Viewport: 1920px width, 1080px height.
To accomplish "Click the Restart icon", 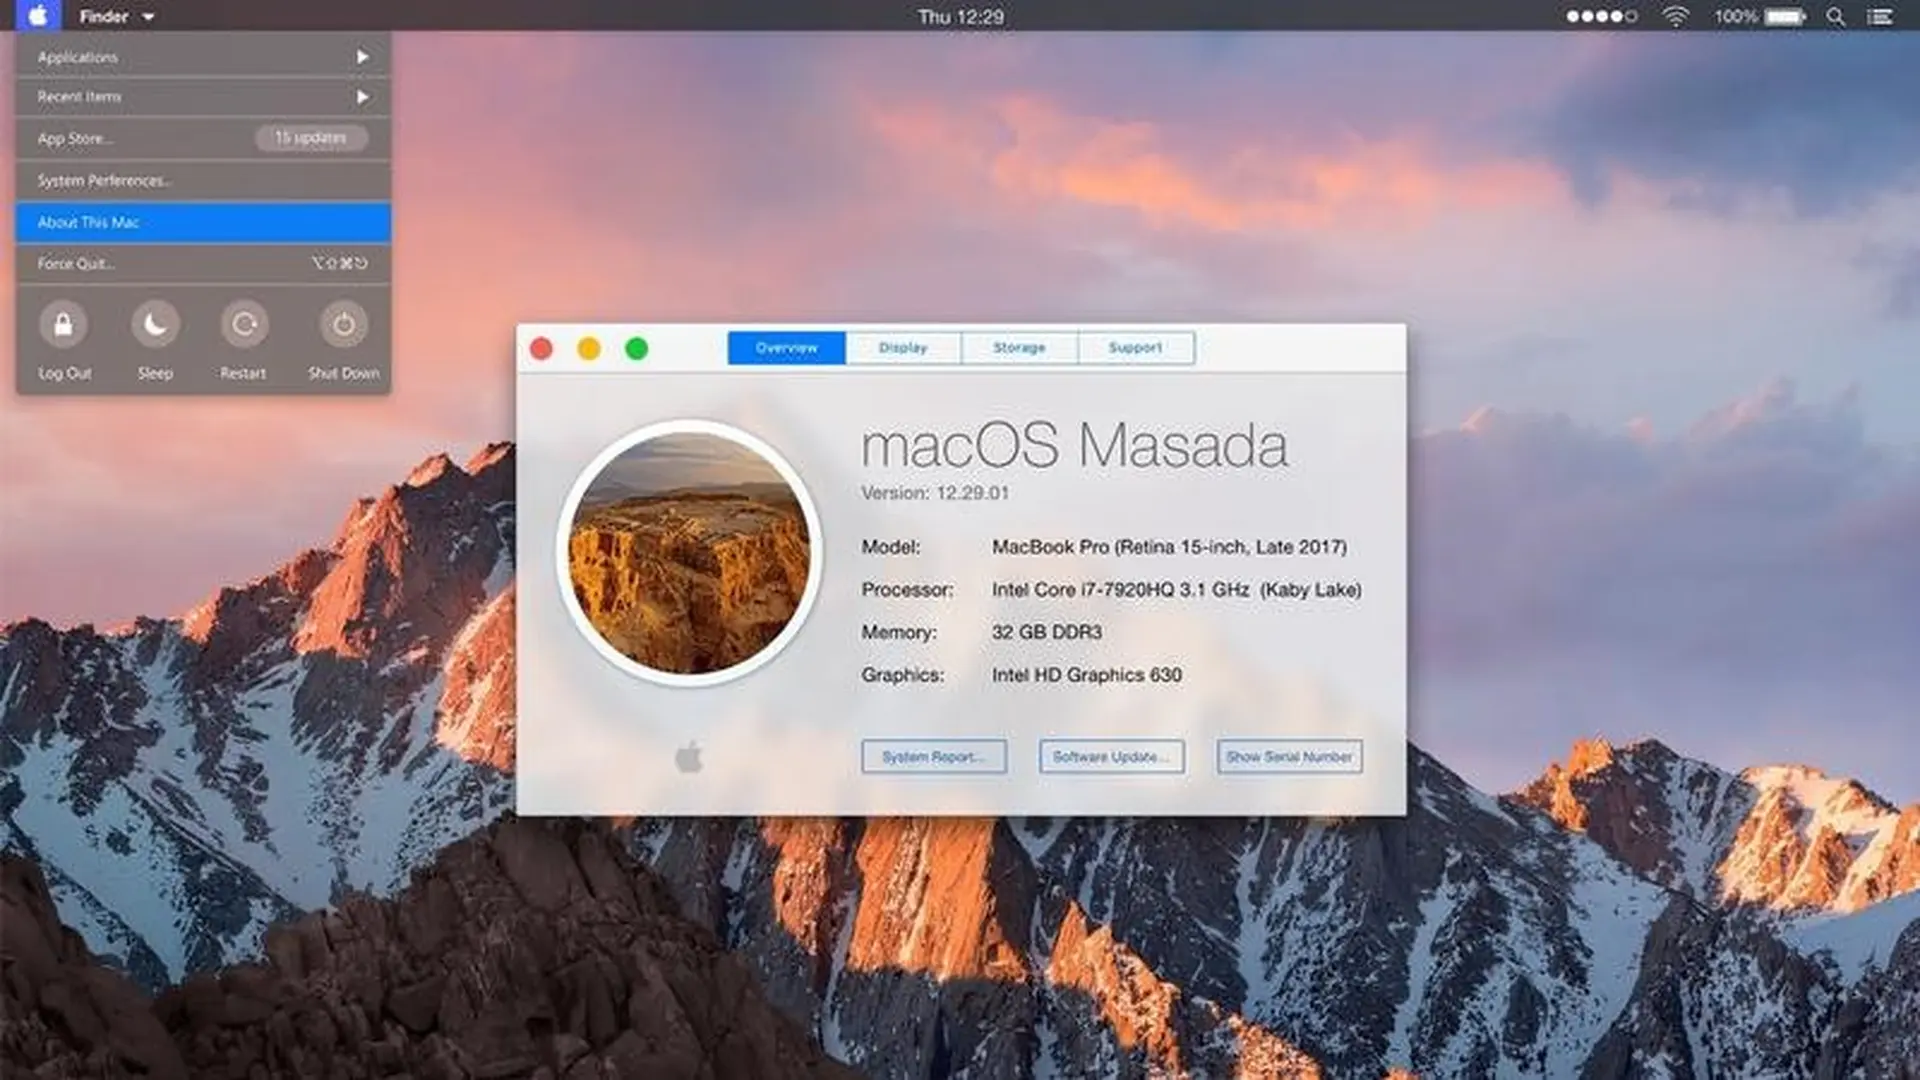I will point(244,324).
